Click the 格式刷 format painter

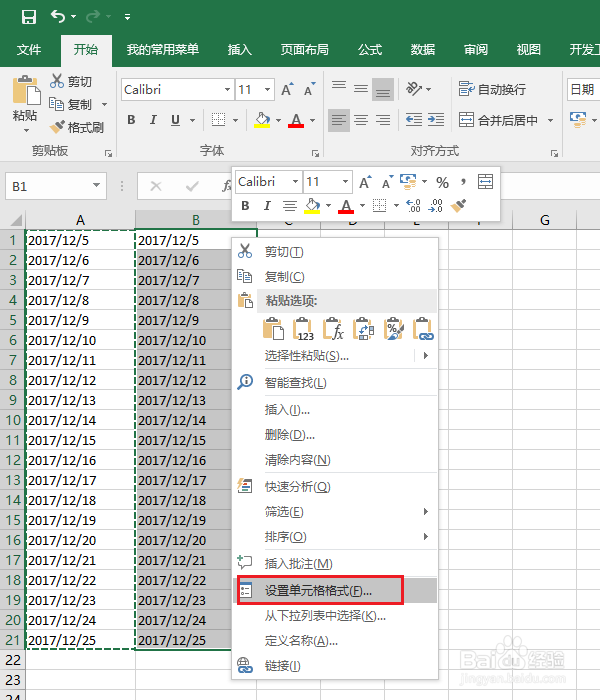tap(77, 128)
